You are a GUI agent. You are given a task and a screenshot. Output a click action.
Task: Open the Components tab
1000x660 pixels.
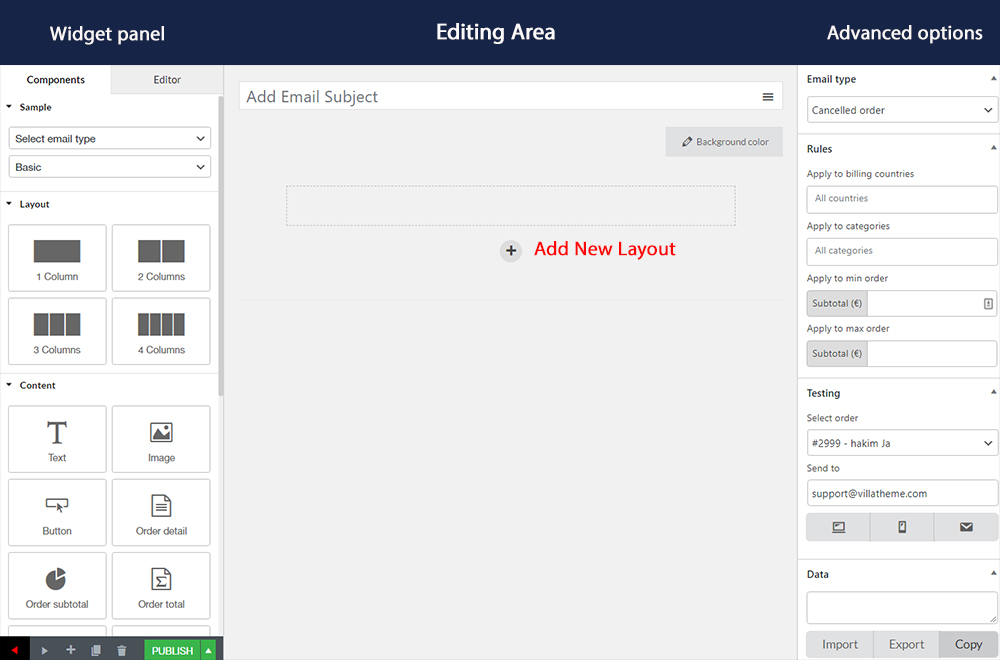(55, 79)
